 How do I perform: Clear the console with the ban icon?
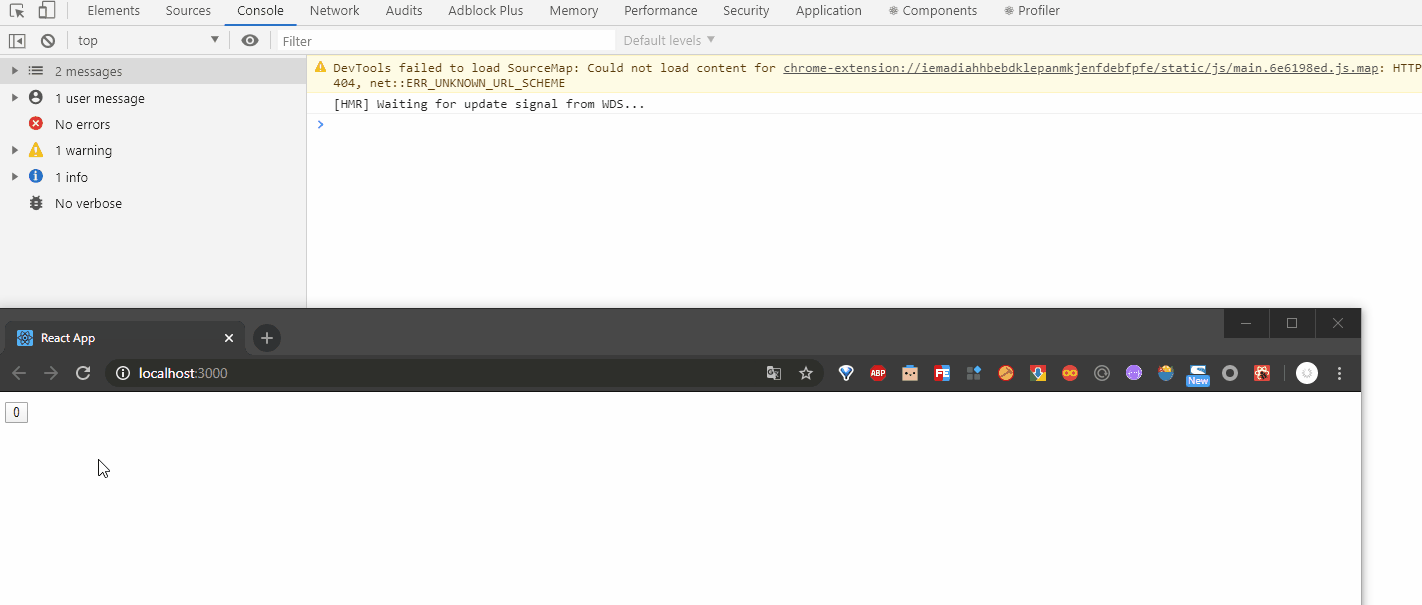[48, 41]
